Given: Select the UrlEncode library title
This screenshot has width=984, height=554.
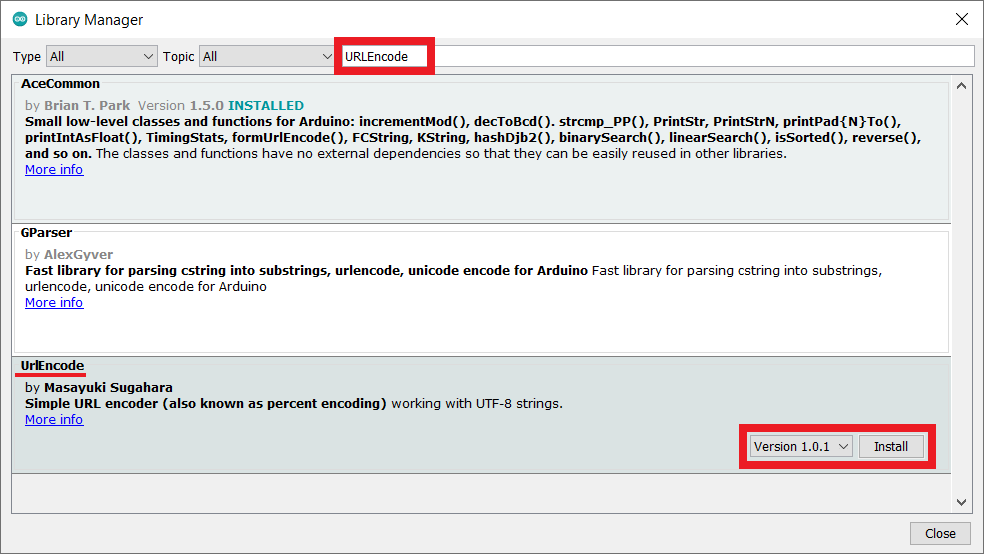Looking at the screenshot, I should tap(52, 366).
